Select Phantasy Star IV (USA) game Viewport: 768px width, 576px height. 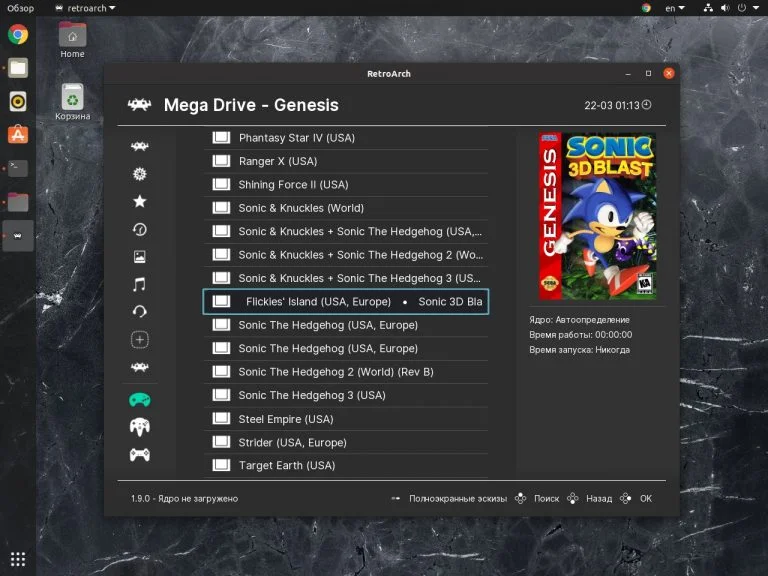pyautogui.click(x=296, y=138)
